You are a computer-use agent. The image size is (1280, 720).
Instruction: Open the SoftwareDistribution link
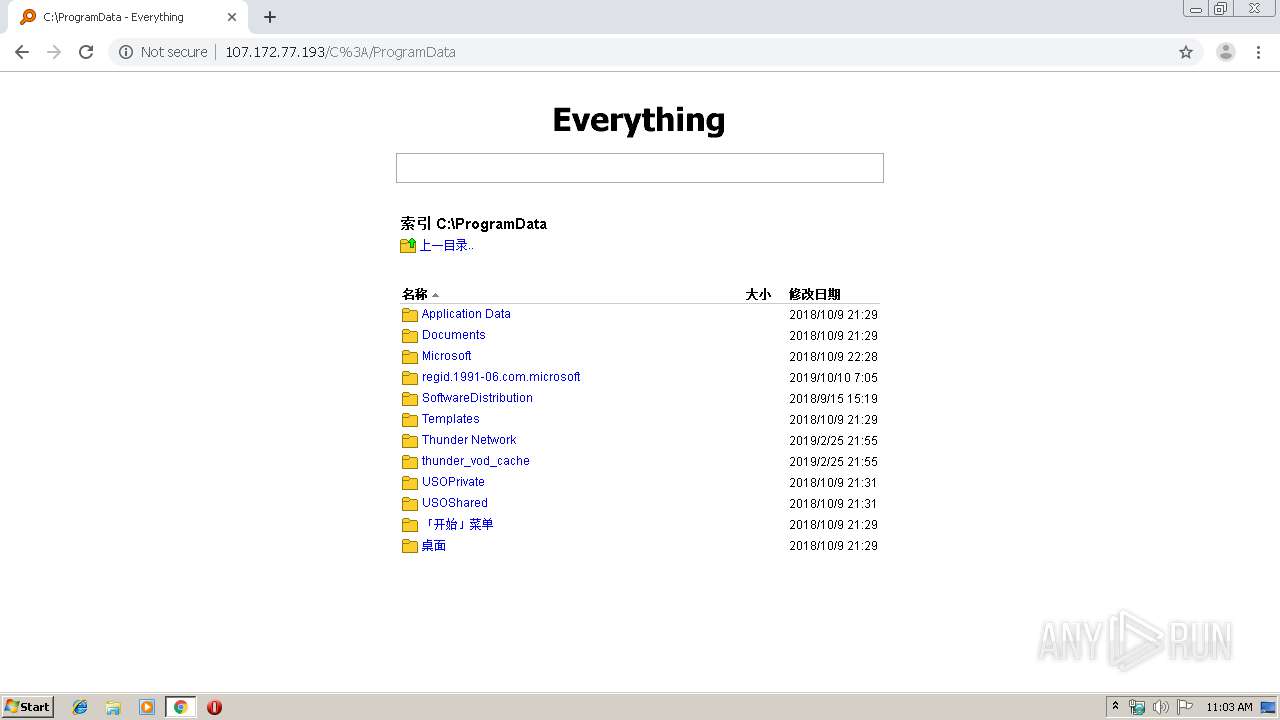pyautogui.click(x=477, y=398)
